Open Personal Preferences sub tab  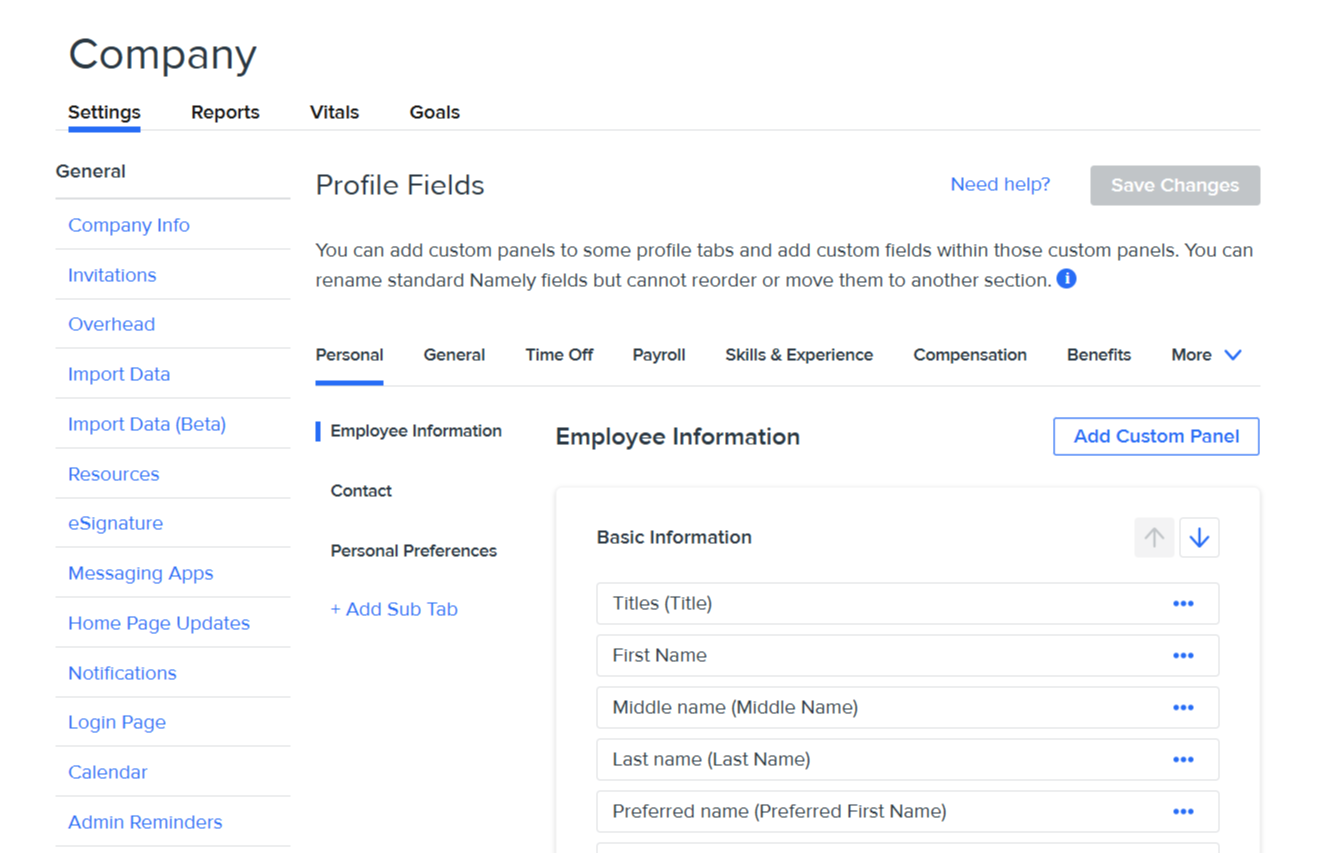click(413, 551)
